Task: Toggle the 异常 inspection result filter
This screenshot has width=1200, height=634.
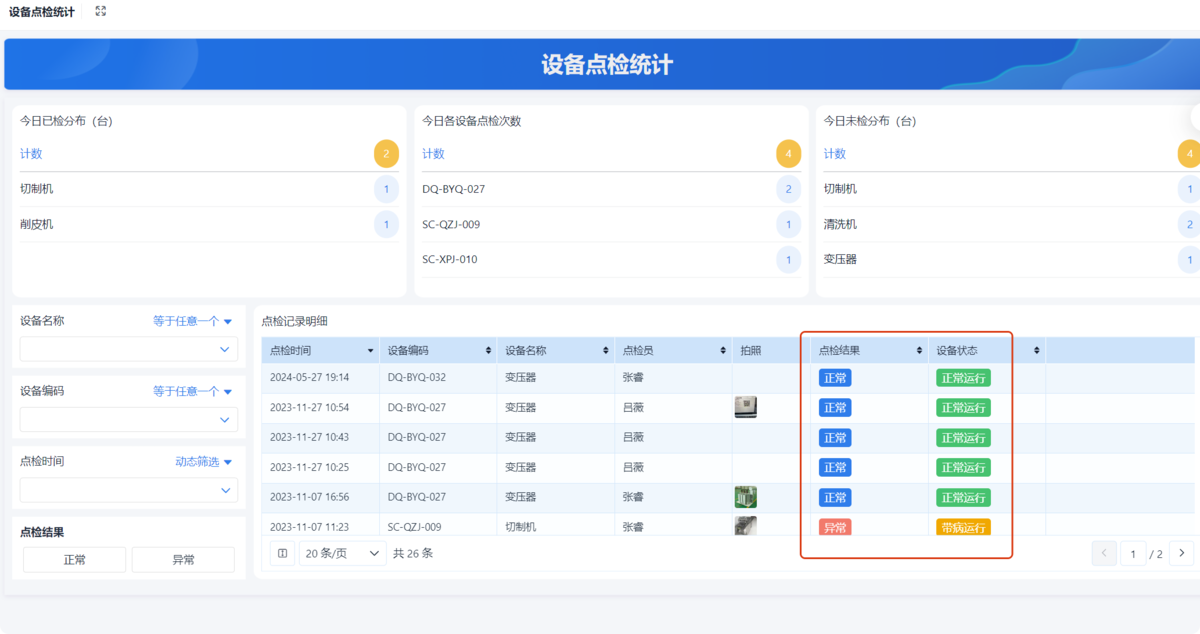Action: point(183,559)
